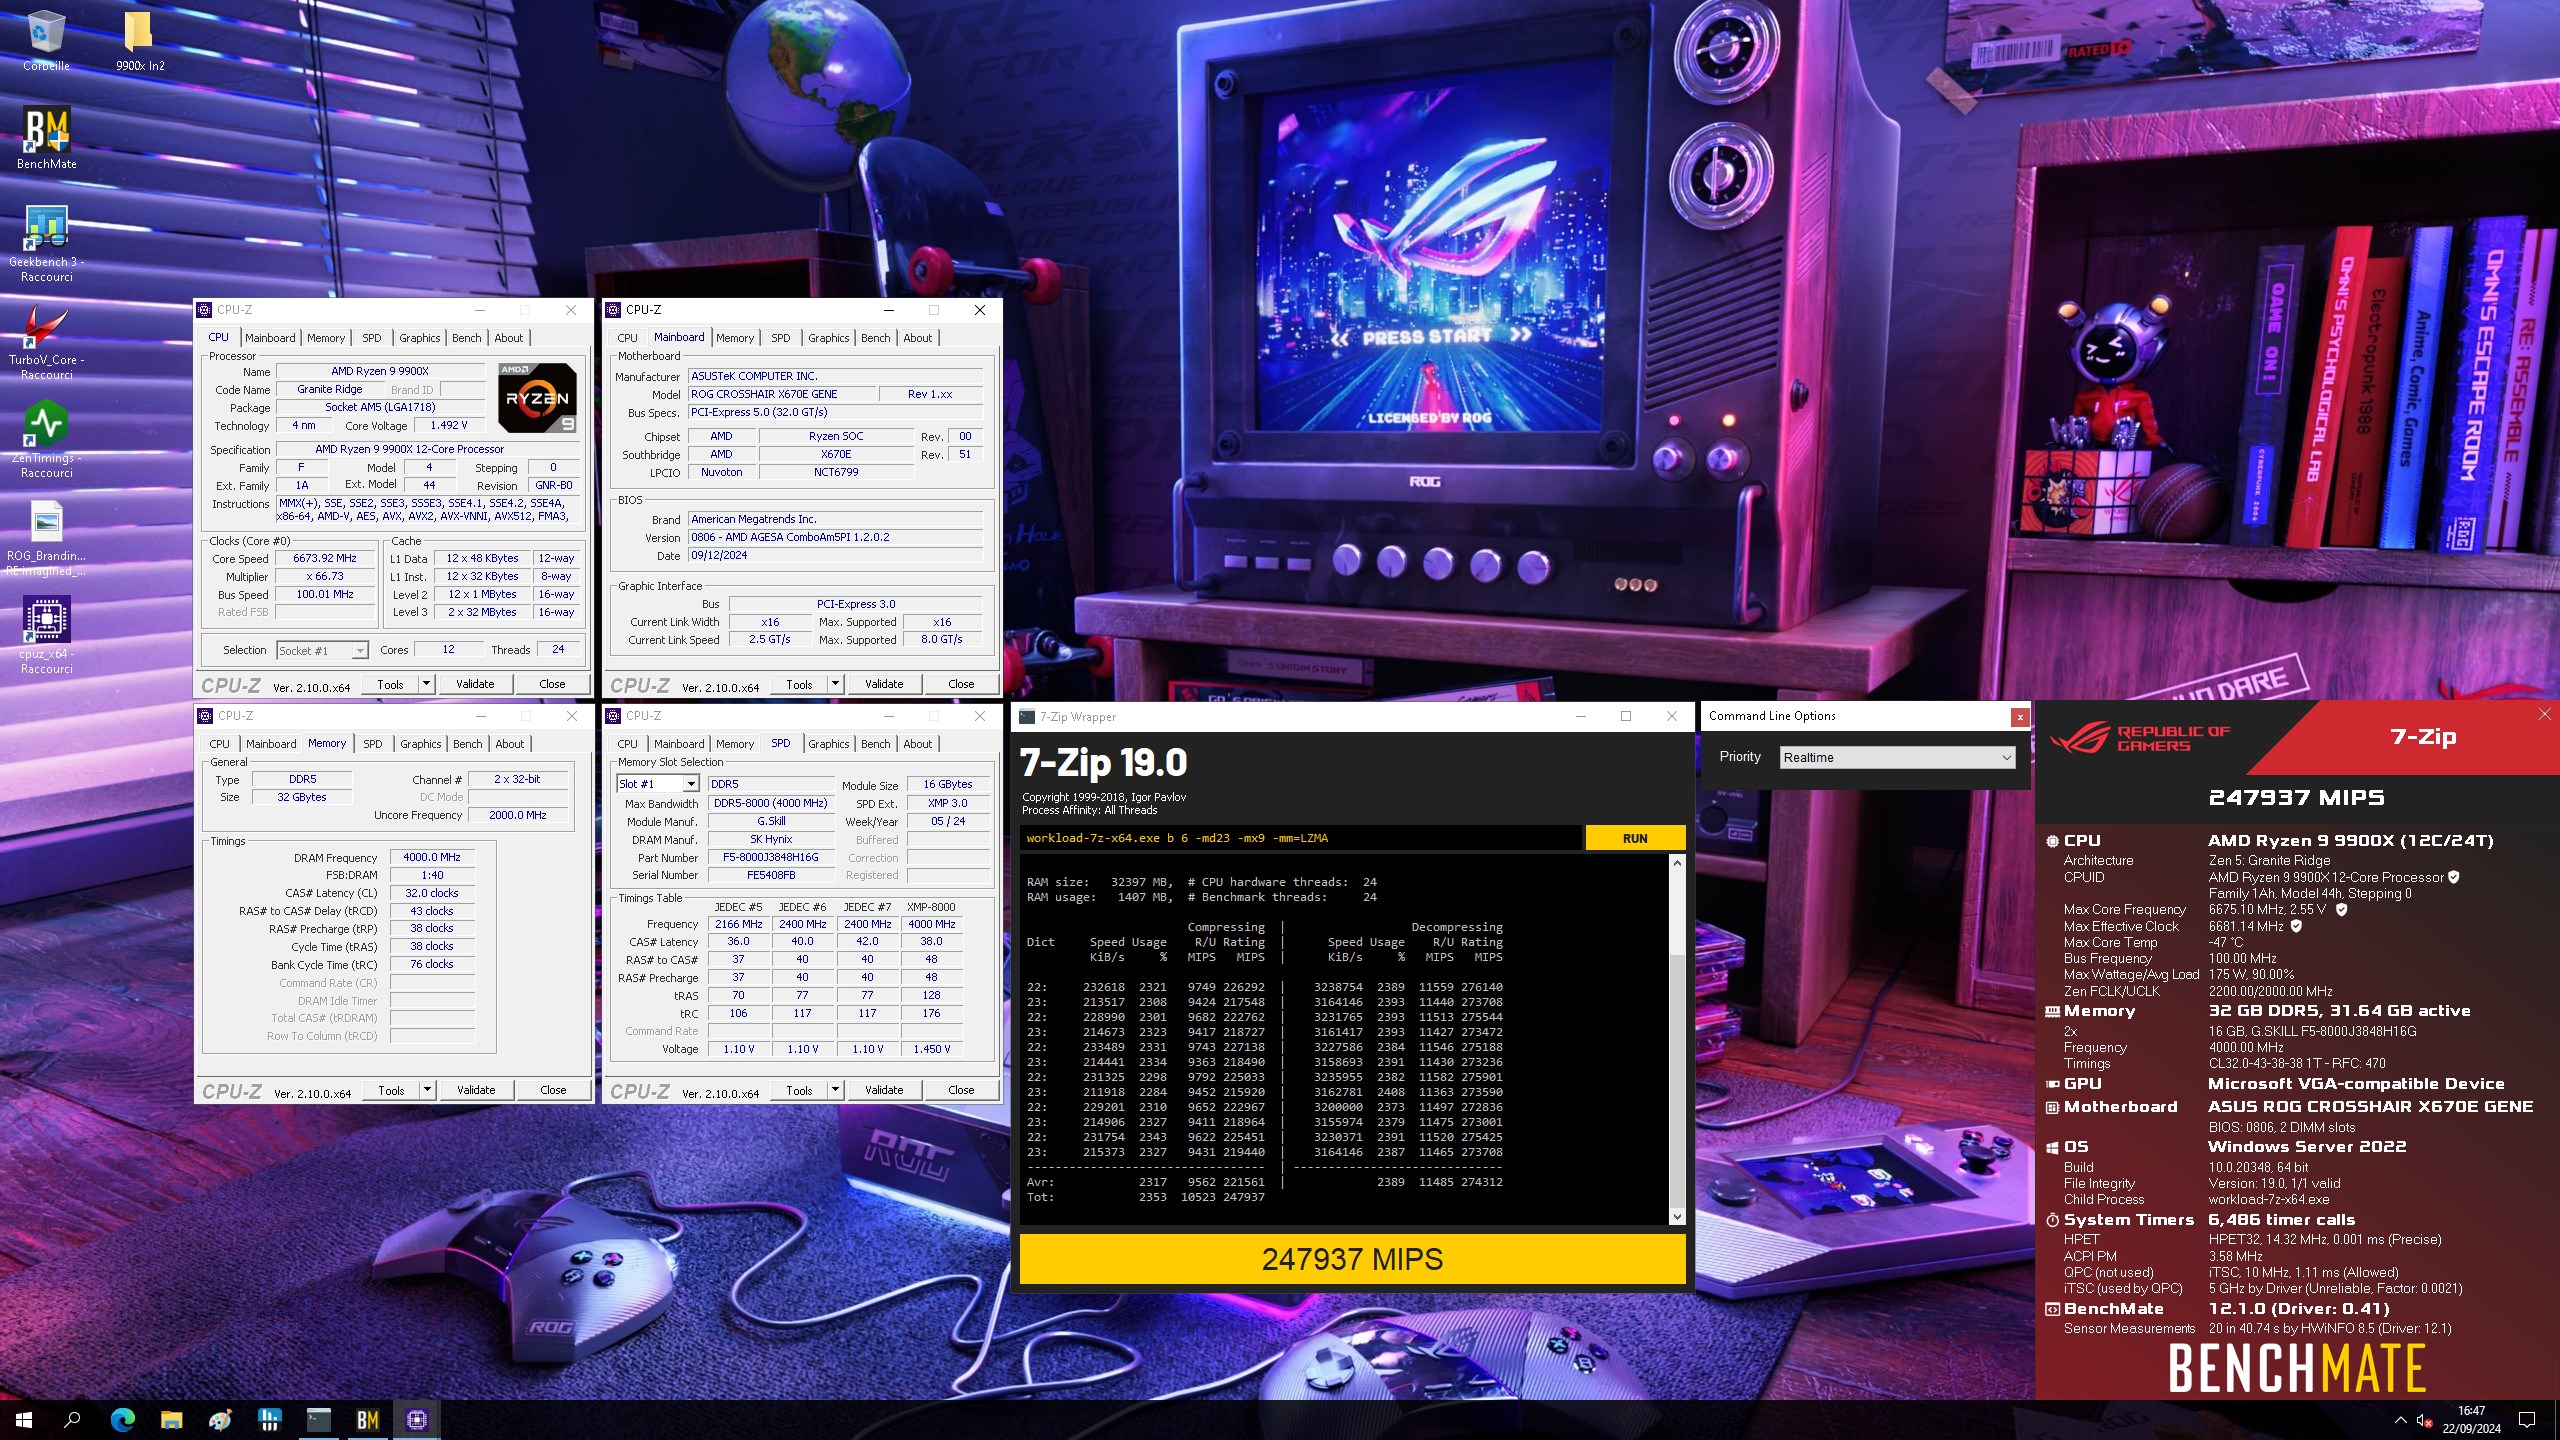Click Close button in CPU-Z Memory window

(x=553, y=1090)
